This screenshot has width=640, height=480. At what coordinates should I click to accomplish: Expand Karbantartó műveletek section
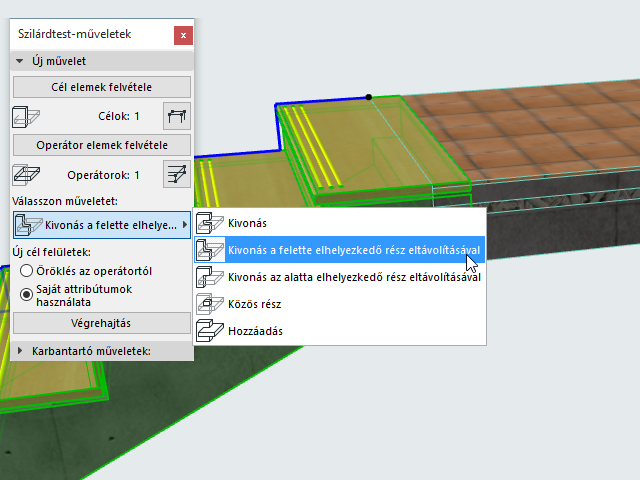tap(19, 351)
